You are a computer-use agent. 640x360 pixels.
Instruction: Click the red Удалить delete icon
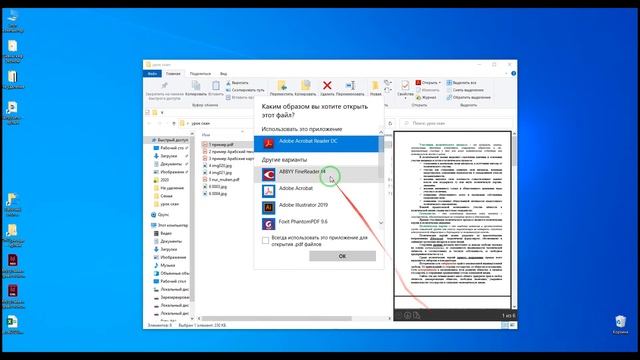pyautogui.click(x=327, y=86)
